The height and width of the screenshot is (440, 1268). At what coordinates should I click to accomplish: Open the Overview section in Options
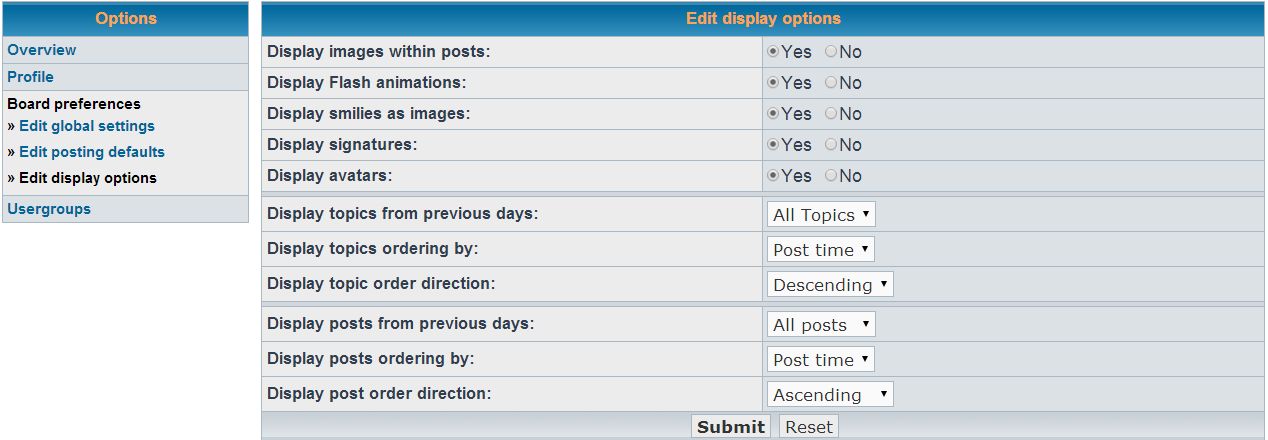[x=42, y=50]
